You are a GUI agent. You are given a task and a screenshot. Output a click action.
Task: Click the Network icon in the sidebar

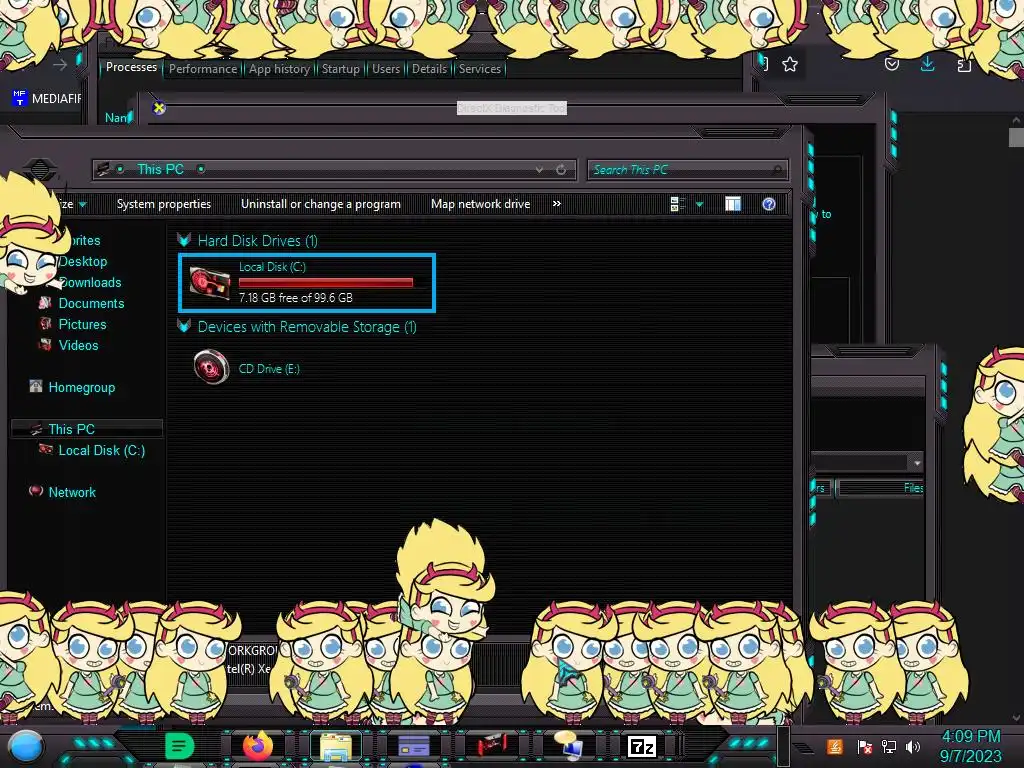[x=36, y=491]
